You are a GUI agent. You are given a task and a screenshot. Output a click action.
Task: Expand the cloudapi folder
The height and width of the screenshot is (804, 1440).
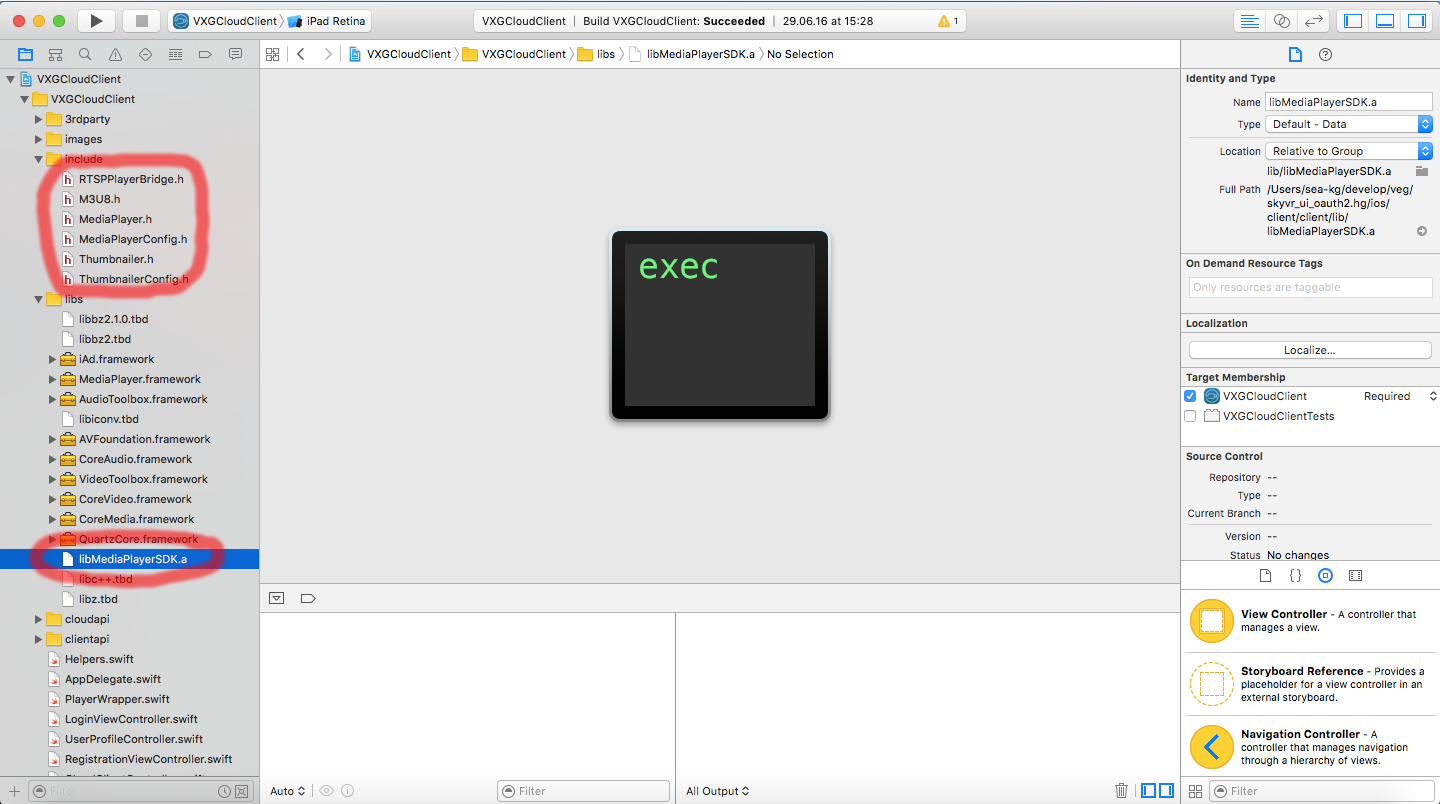pos(39,619)
